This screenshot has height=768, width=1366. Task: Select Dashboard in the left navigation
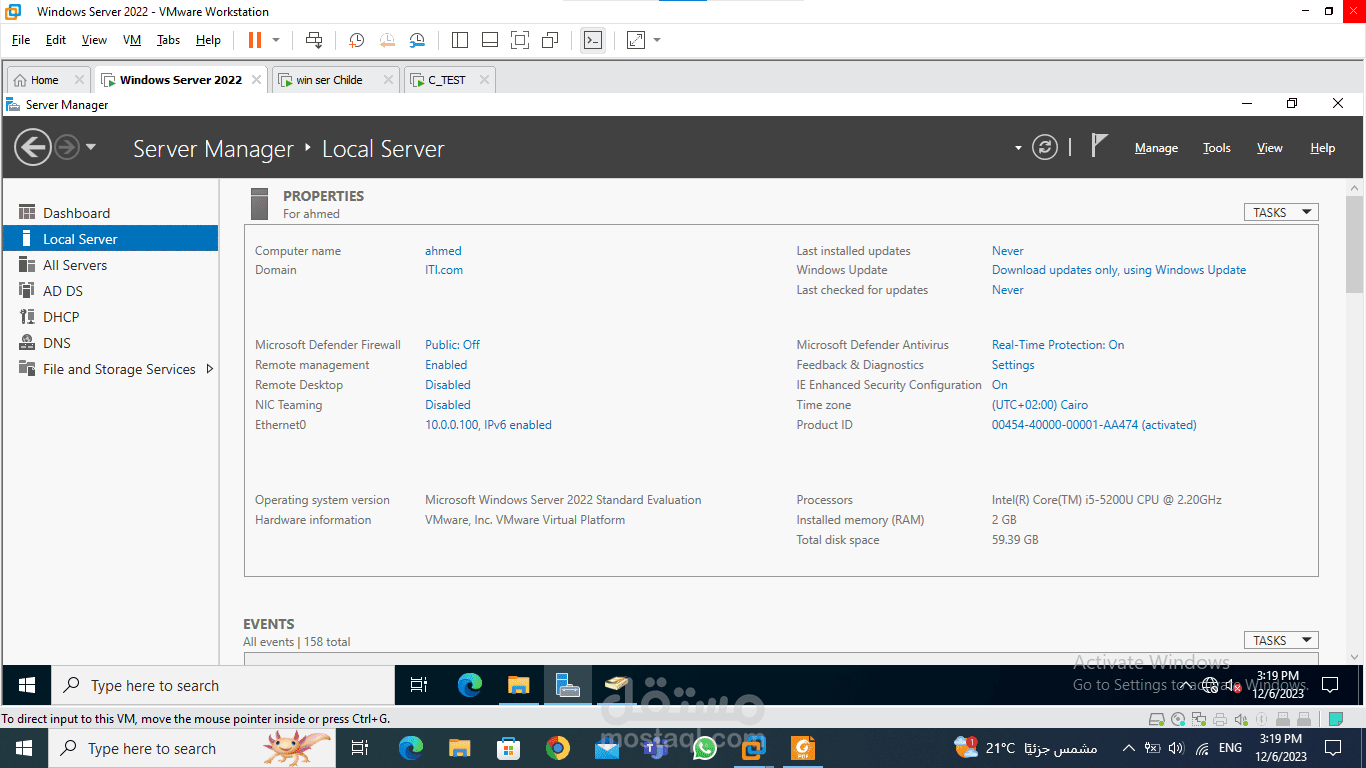pyautogui.click(x=110, y=213)
